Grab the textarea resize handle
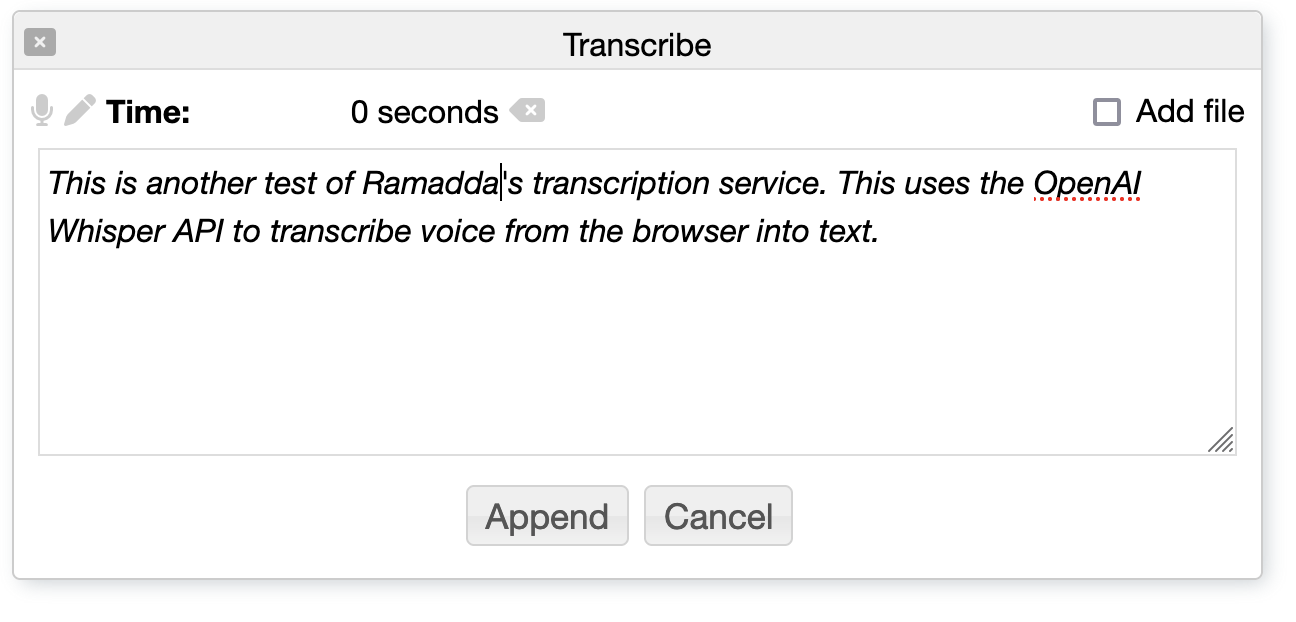Screen dimensions: 1296x622 click(1220, 440)
